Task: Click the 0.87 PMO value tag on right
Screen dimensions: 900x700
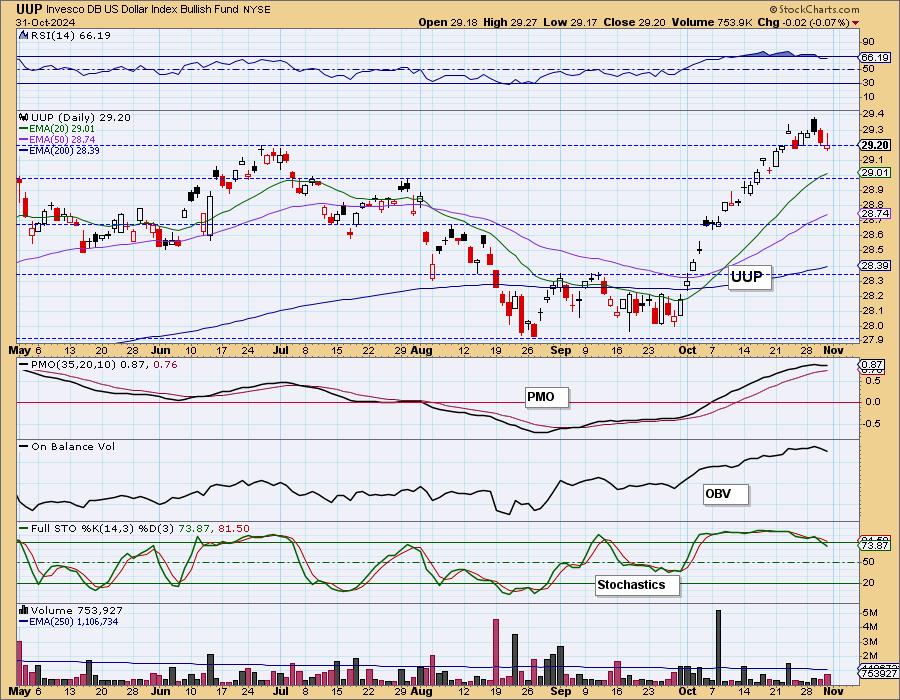Action: (x=873, y=364)
